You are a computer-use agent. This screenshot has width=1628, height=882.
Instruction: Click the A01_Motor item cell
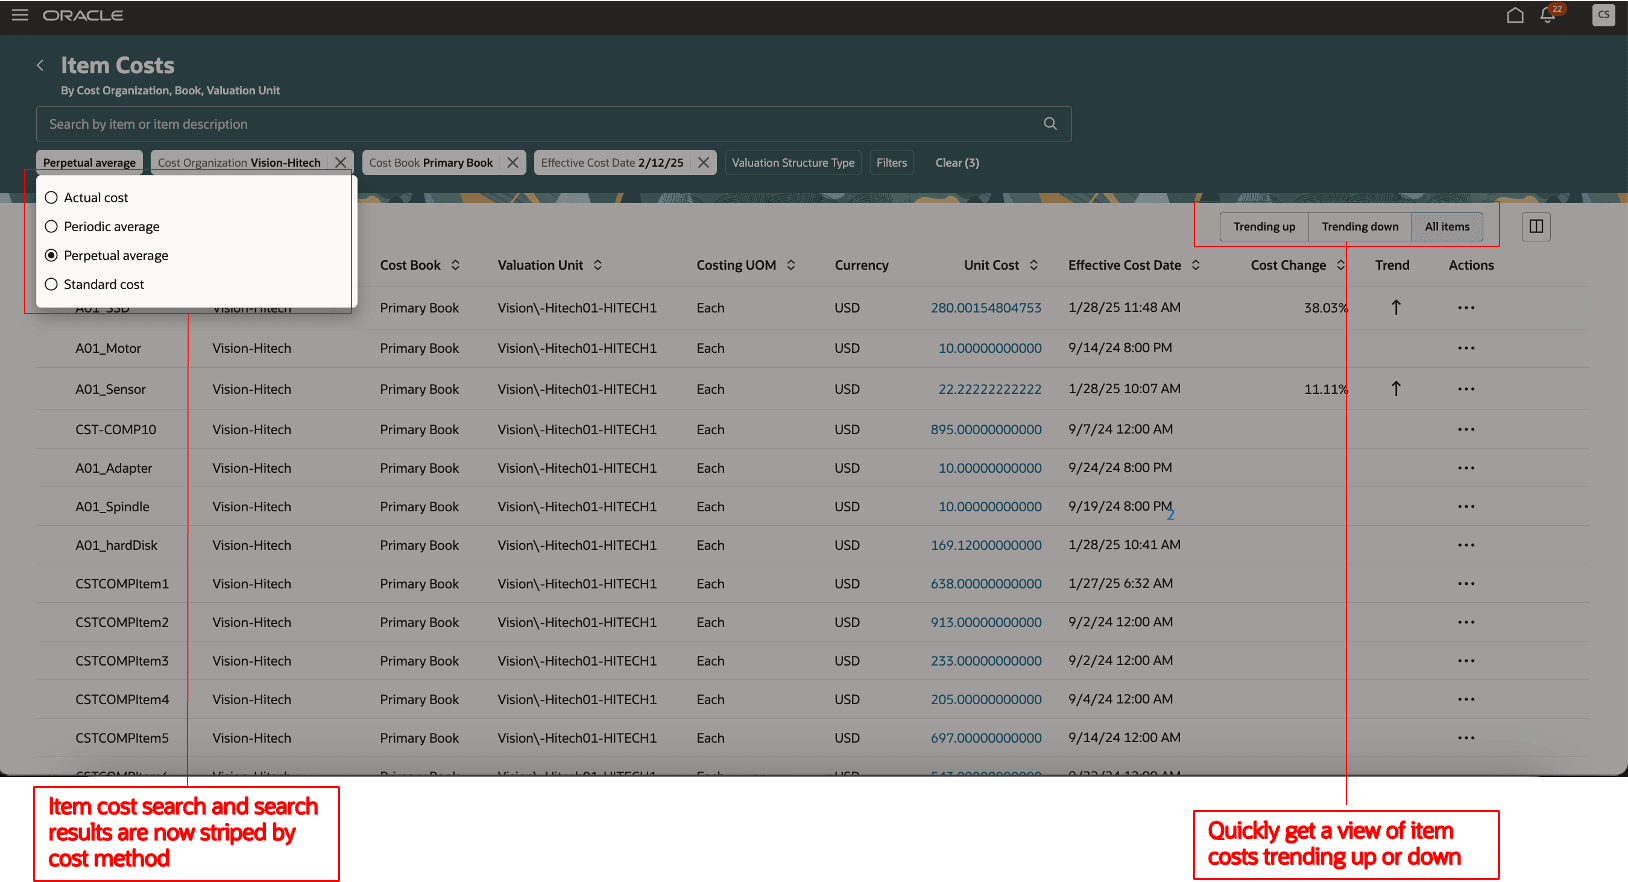click(x=108, y=348)
